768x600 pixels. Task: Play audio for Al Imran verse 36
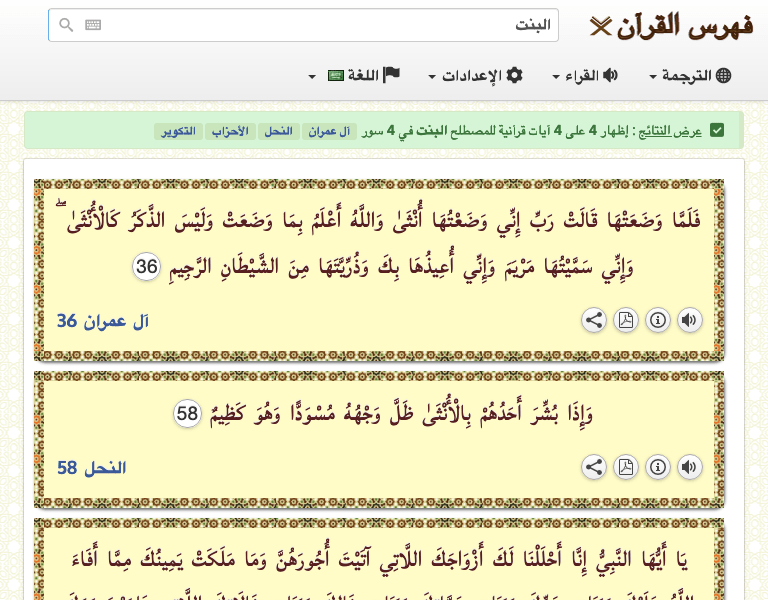coord(690,320)
